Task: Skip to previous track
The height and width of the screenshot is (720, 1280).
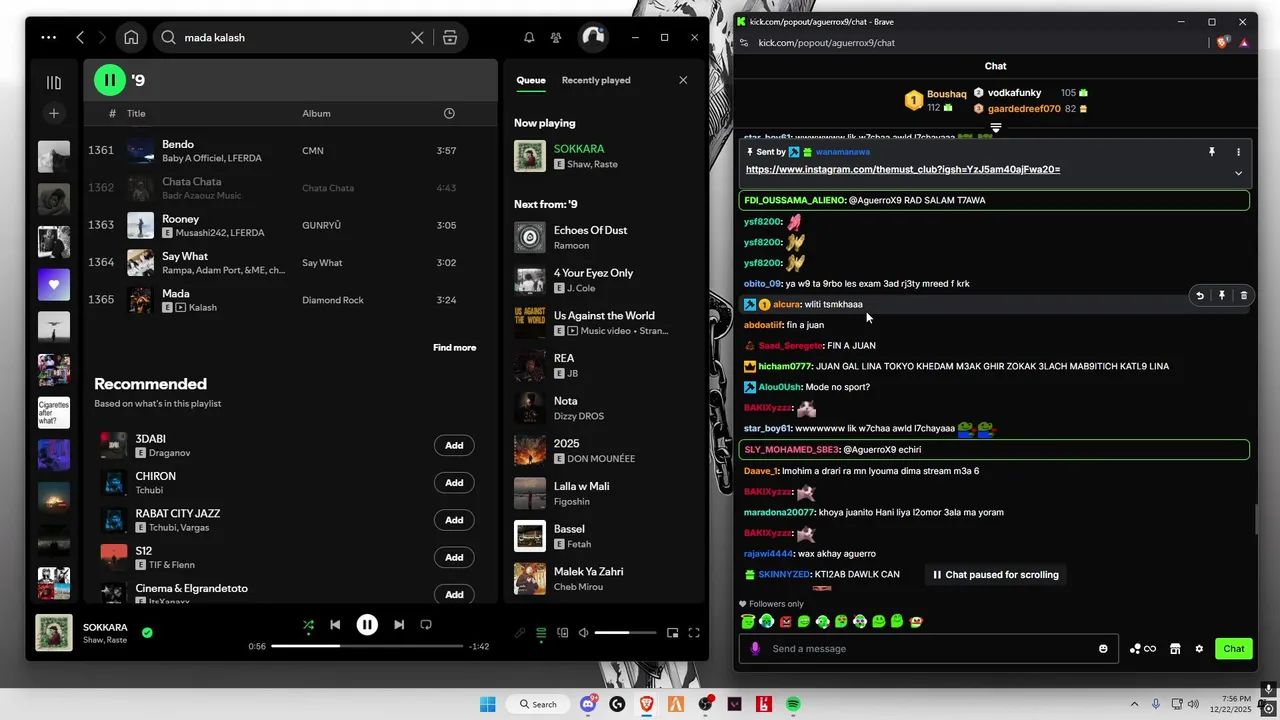Action: (x=335, y=625)
